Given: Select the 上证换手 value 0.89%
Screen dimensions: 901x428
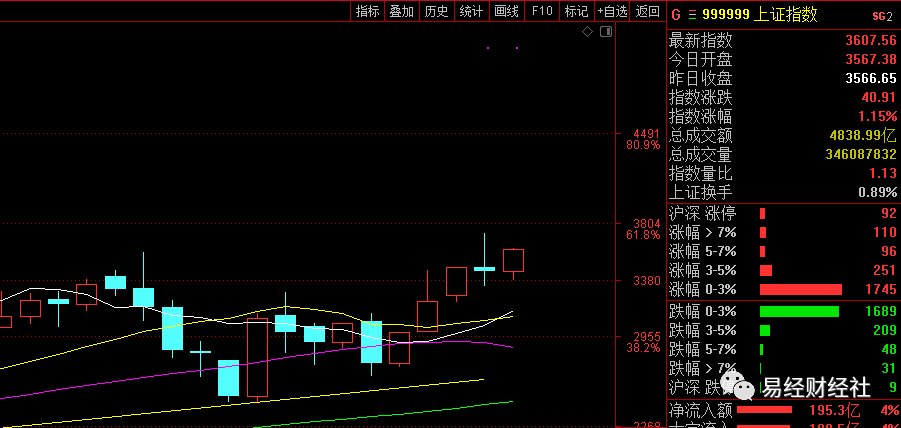Looking at the screenshot, I should coord(877,192).
